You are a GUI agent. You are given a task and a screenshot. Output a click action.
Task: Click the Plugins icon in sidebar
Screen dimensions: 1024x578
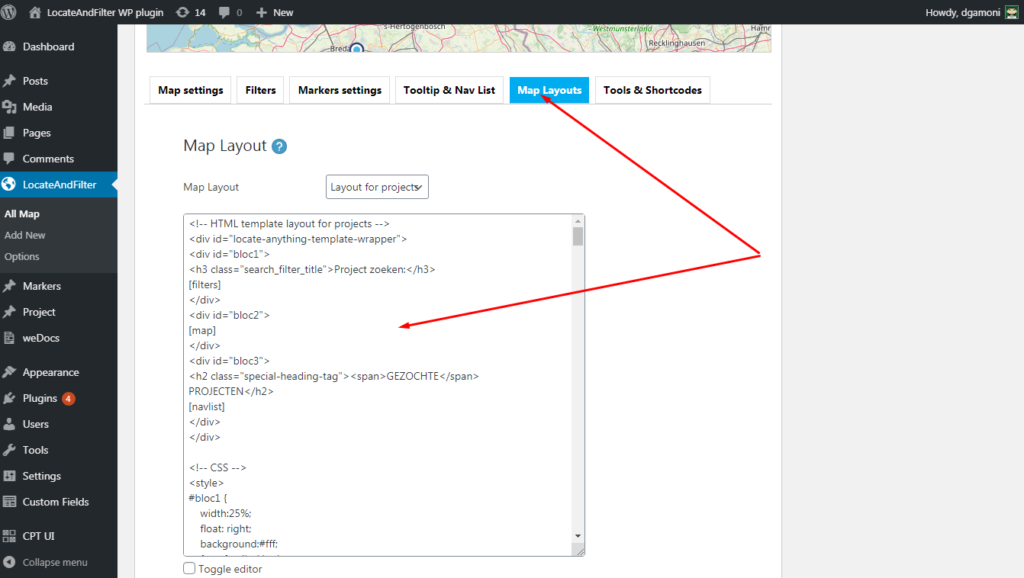[x=10, y=398]
